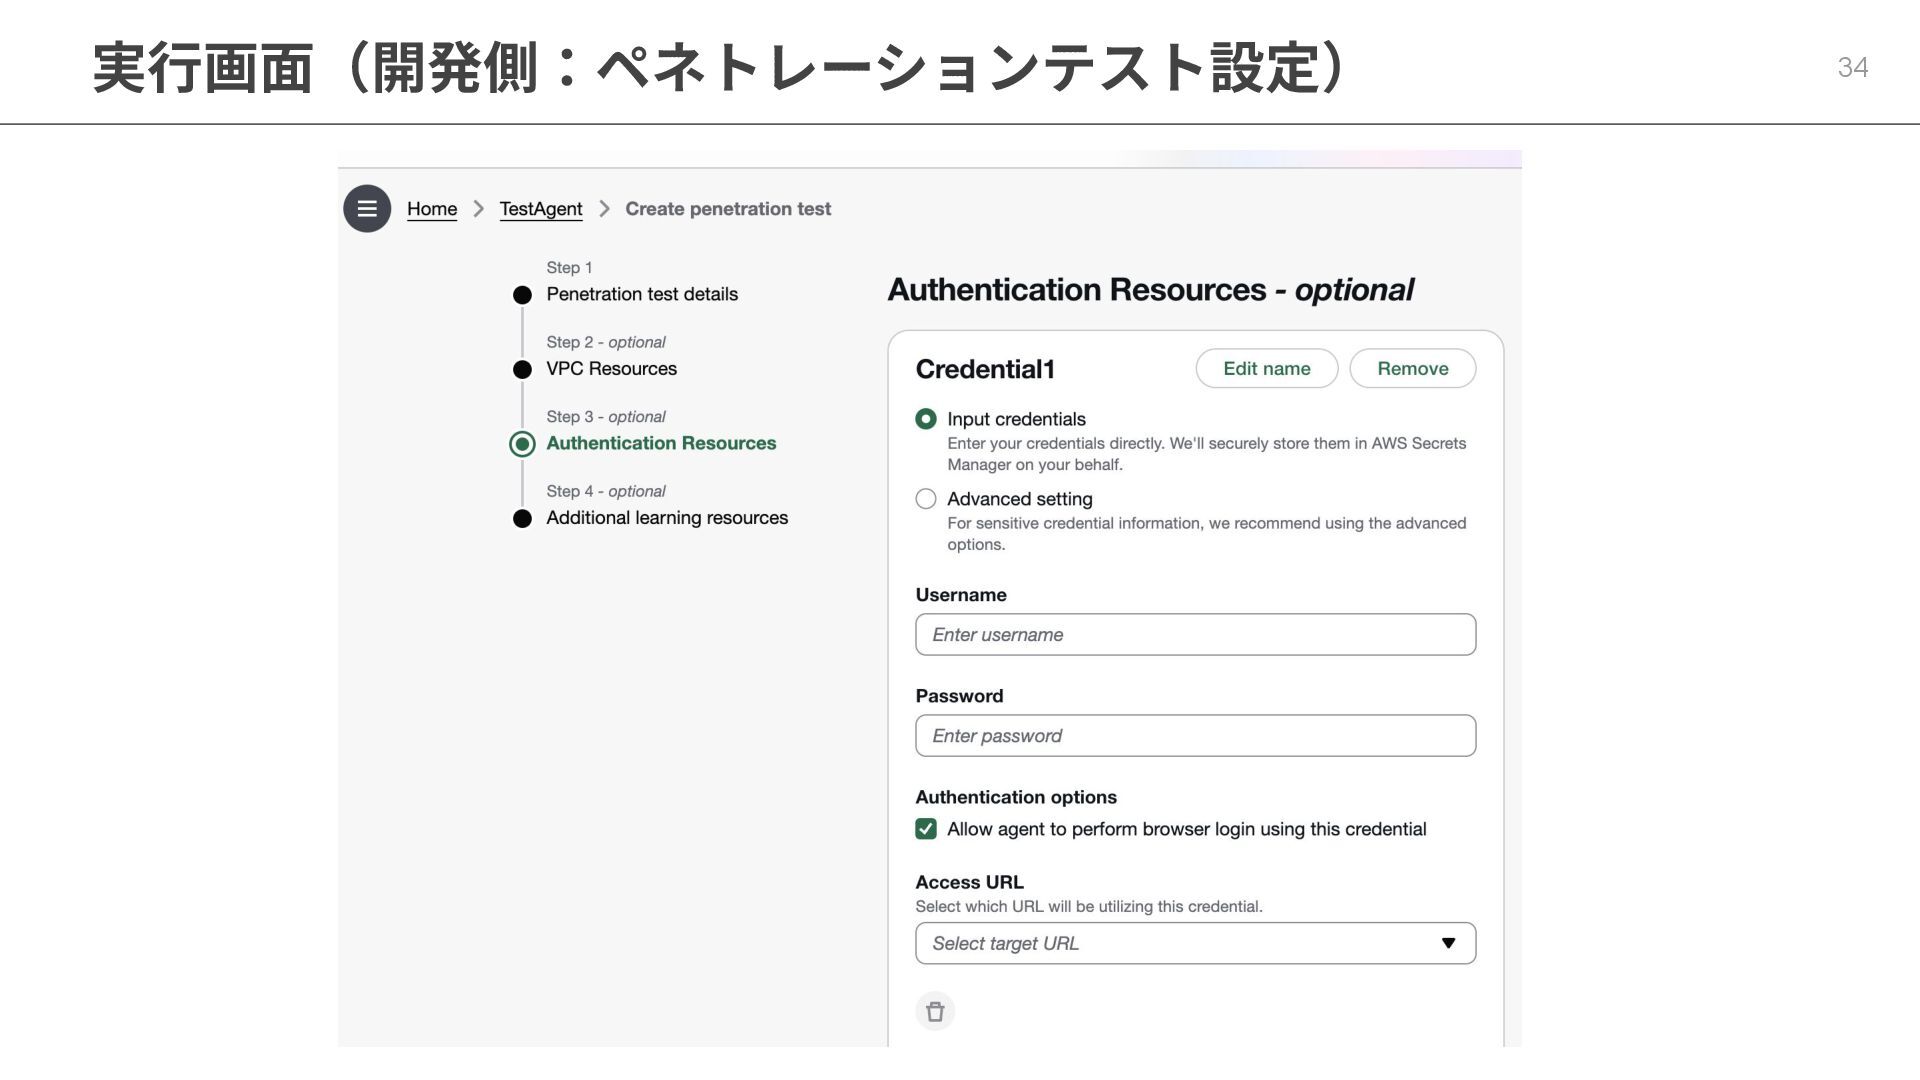Screen dimensions: 1920x1080
Task: Open TestAgent breadcrumb link
Action: click(541, 209)
